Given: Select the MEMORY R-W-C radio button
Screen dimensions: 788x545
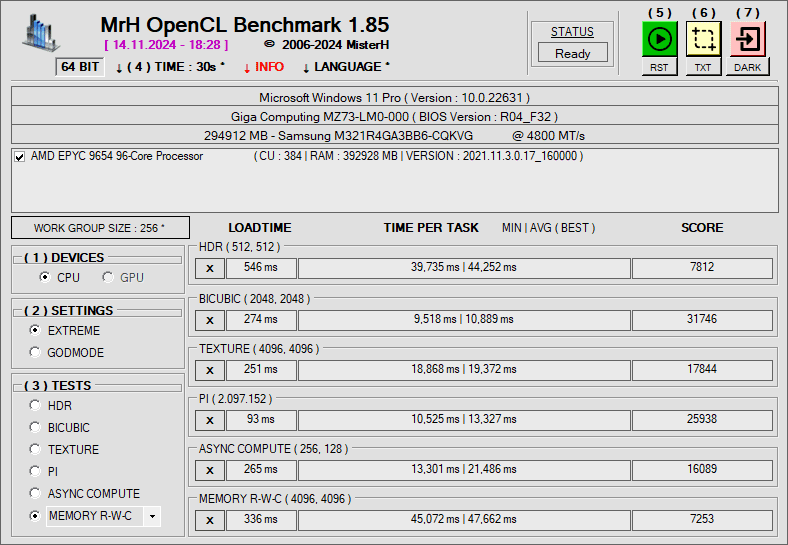Looking at the screenshot, I should 35,516.
